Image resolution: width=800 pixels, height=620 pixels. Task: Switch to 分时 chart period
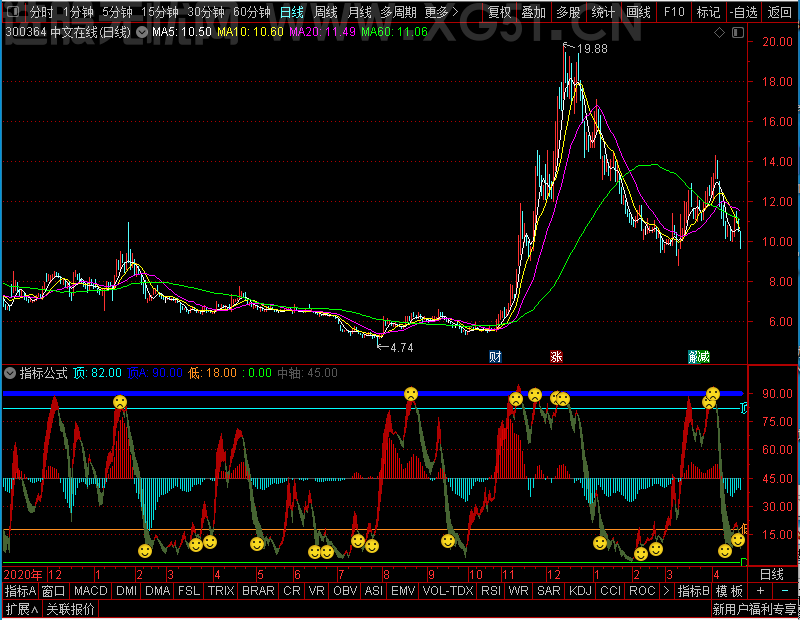[41, 12]
